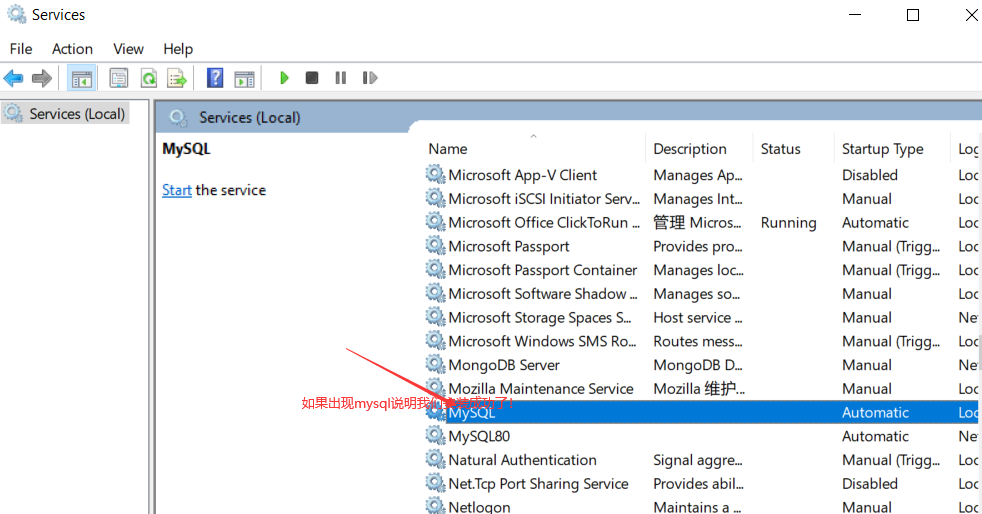This screenshot has width=982, height=514.
Task: Select the Netlogon service
Action: pyautogui.click(x=479, y=506)
